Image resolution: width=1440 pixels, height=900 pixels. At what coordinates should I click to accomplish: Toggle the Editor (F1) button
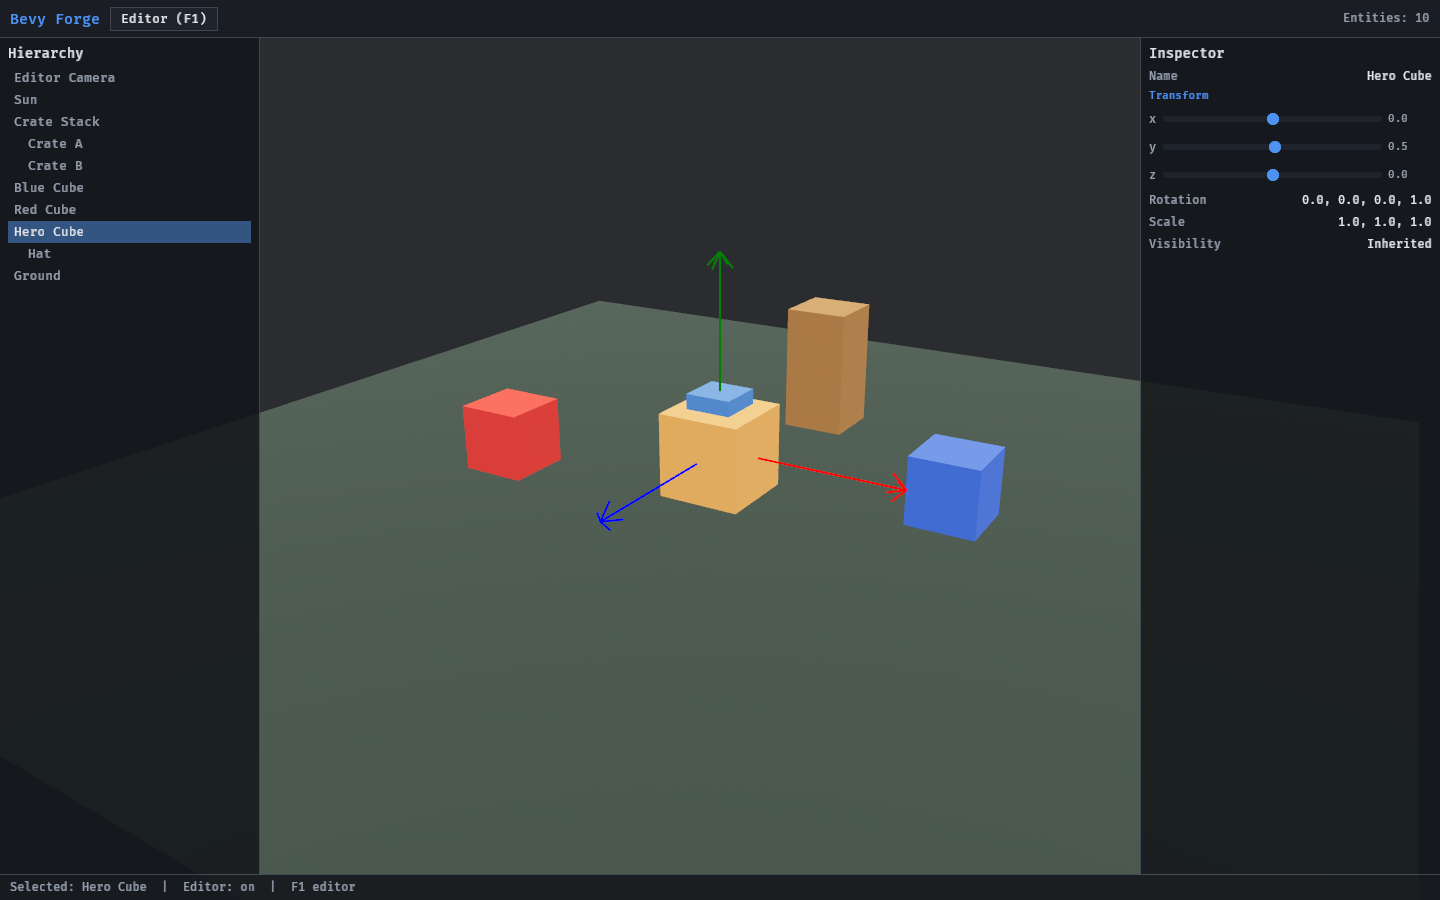coord(164,19)
